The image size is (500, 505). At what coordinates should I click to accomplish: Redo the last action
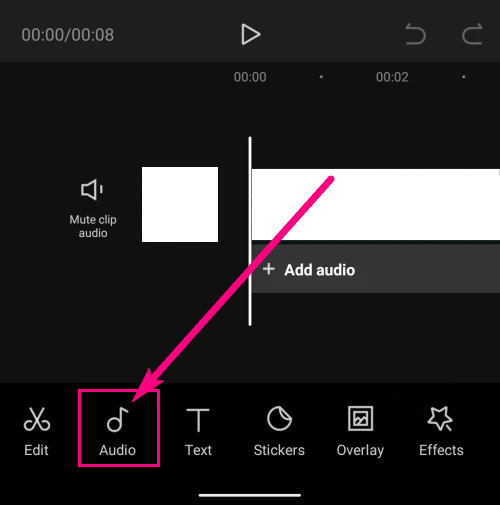(x=472, y=34)
